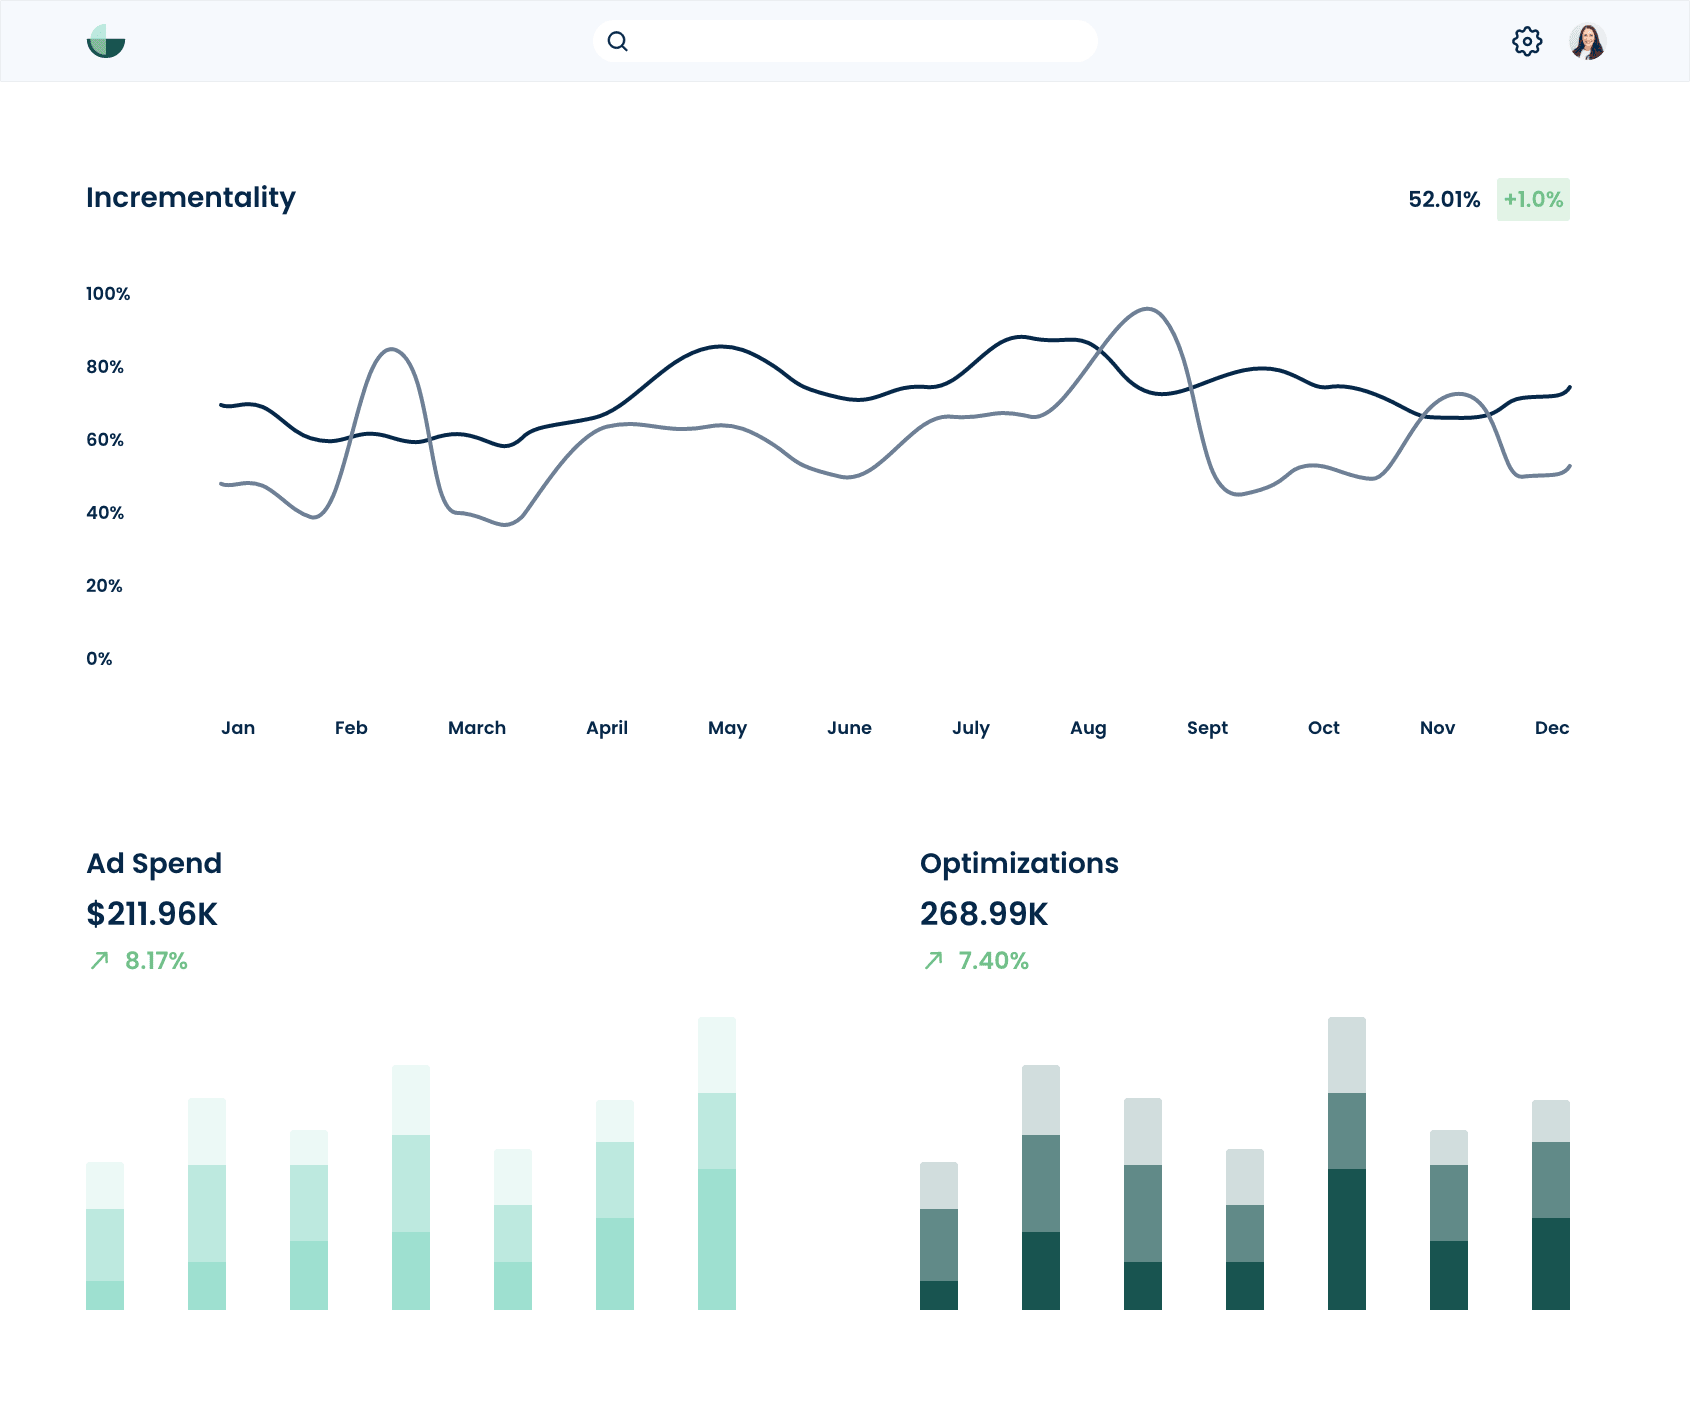Select the Dec axis label
The image size is (1690, 1402).
[1552, 728]
